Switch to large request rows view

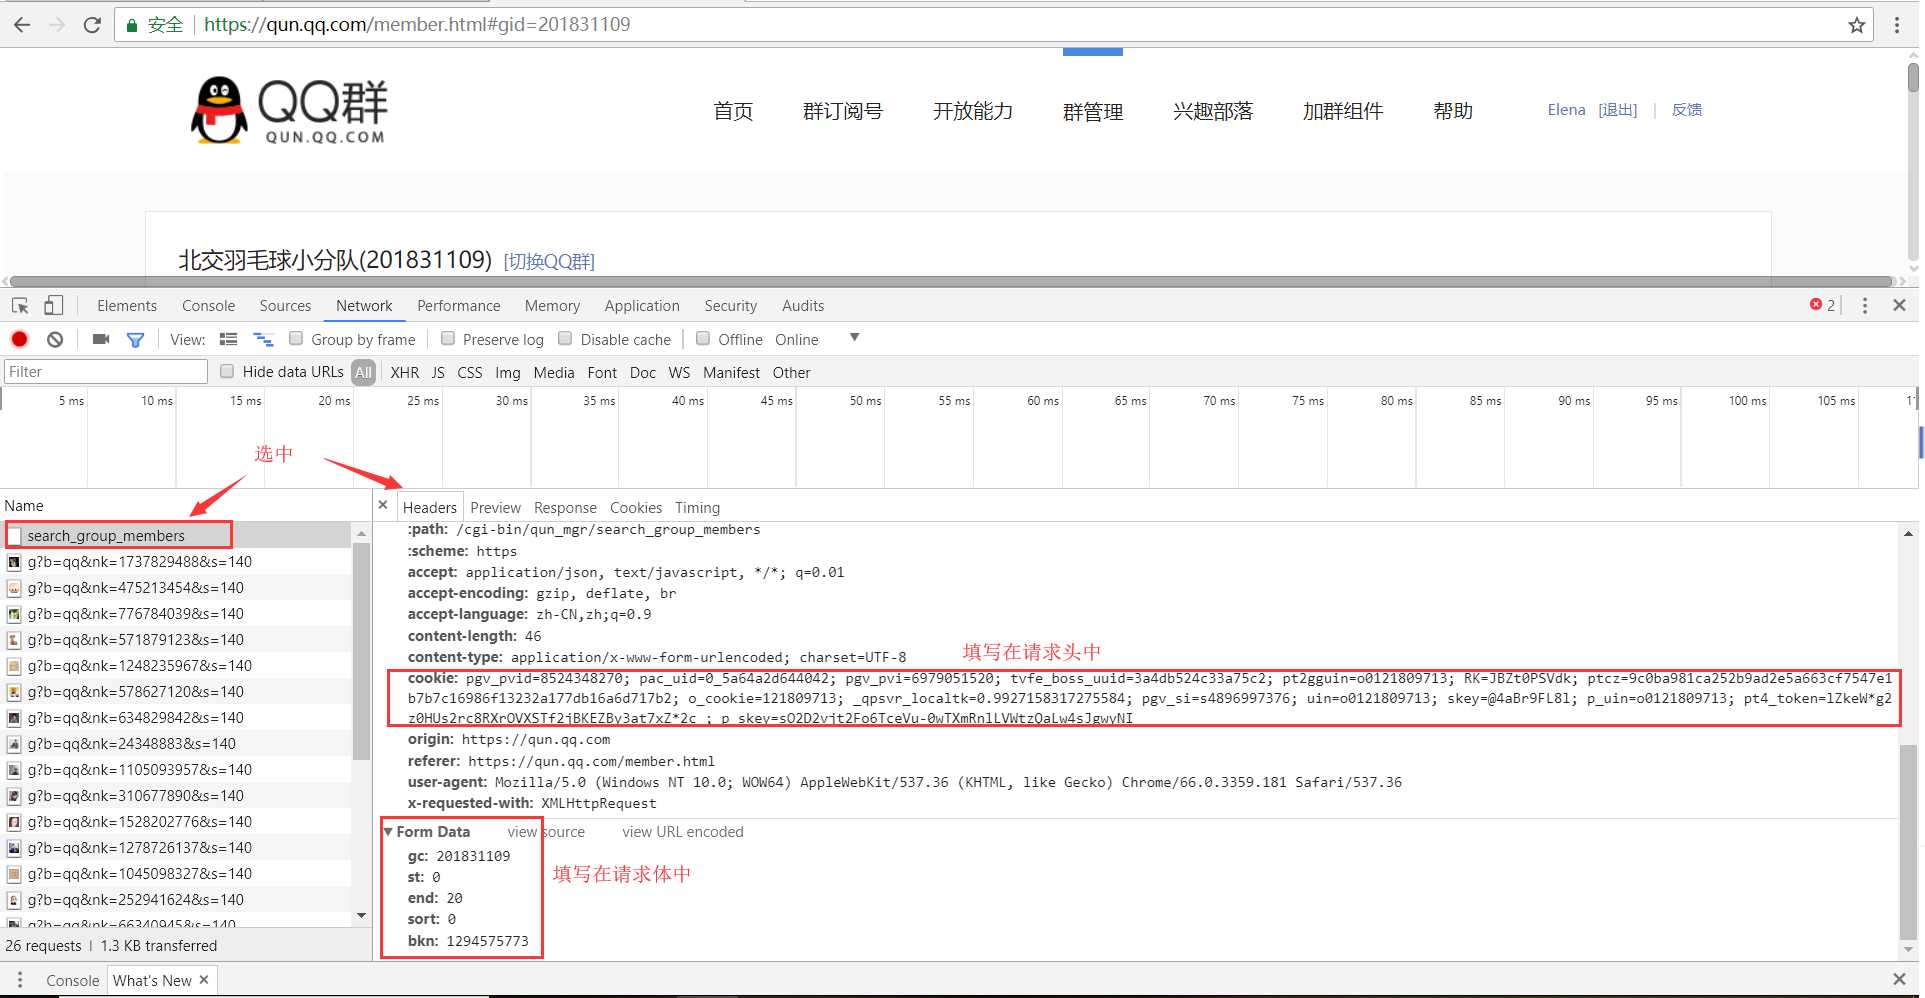tap(228, 339)
